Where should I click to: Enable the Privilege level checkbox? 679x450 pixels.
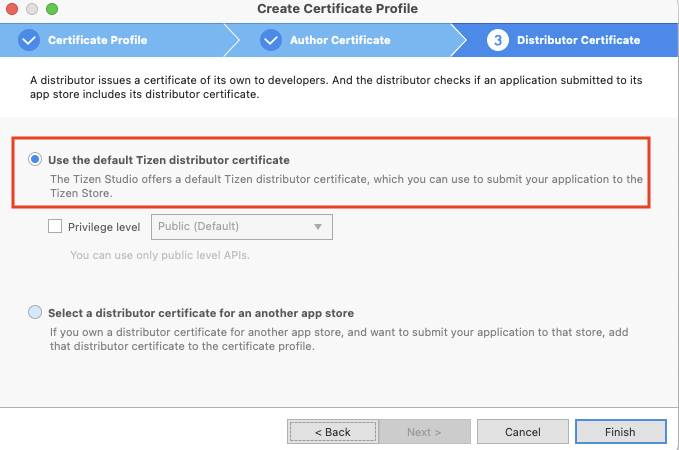click(x=55, y=226)
